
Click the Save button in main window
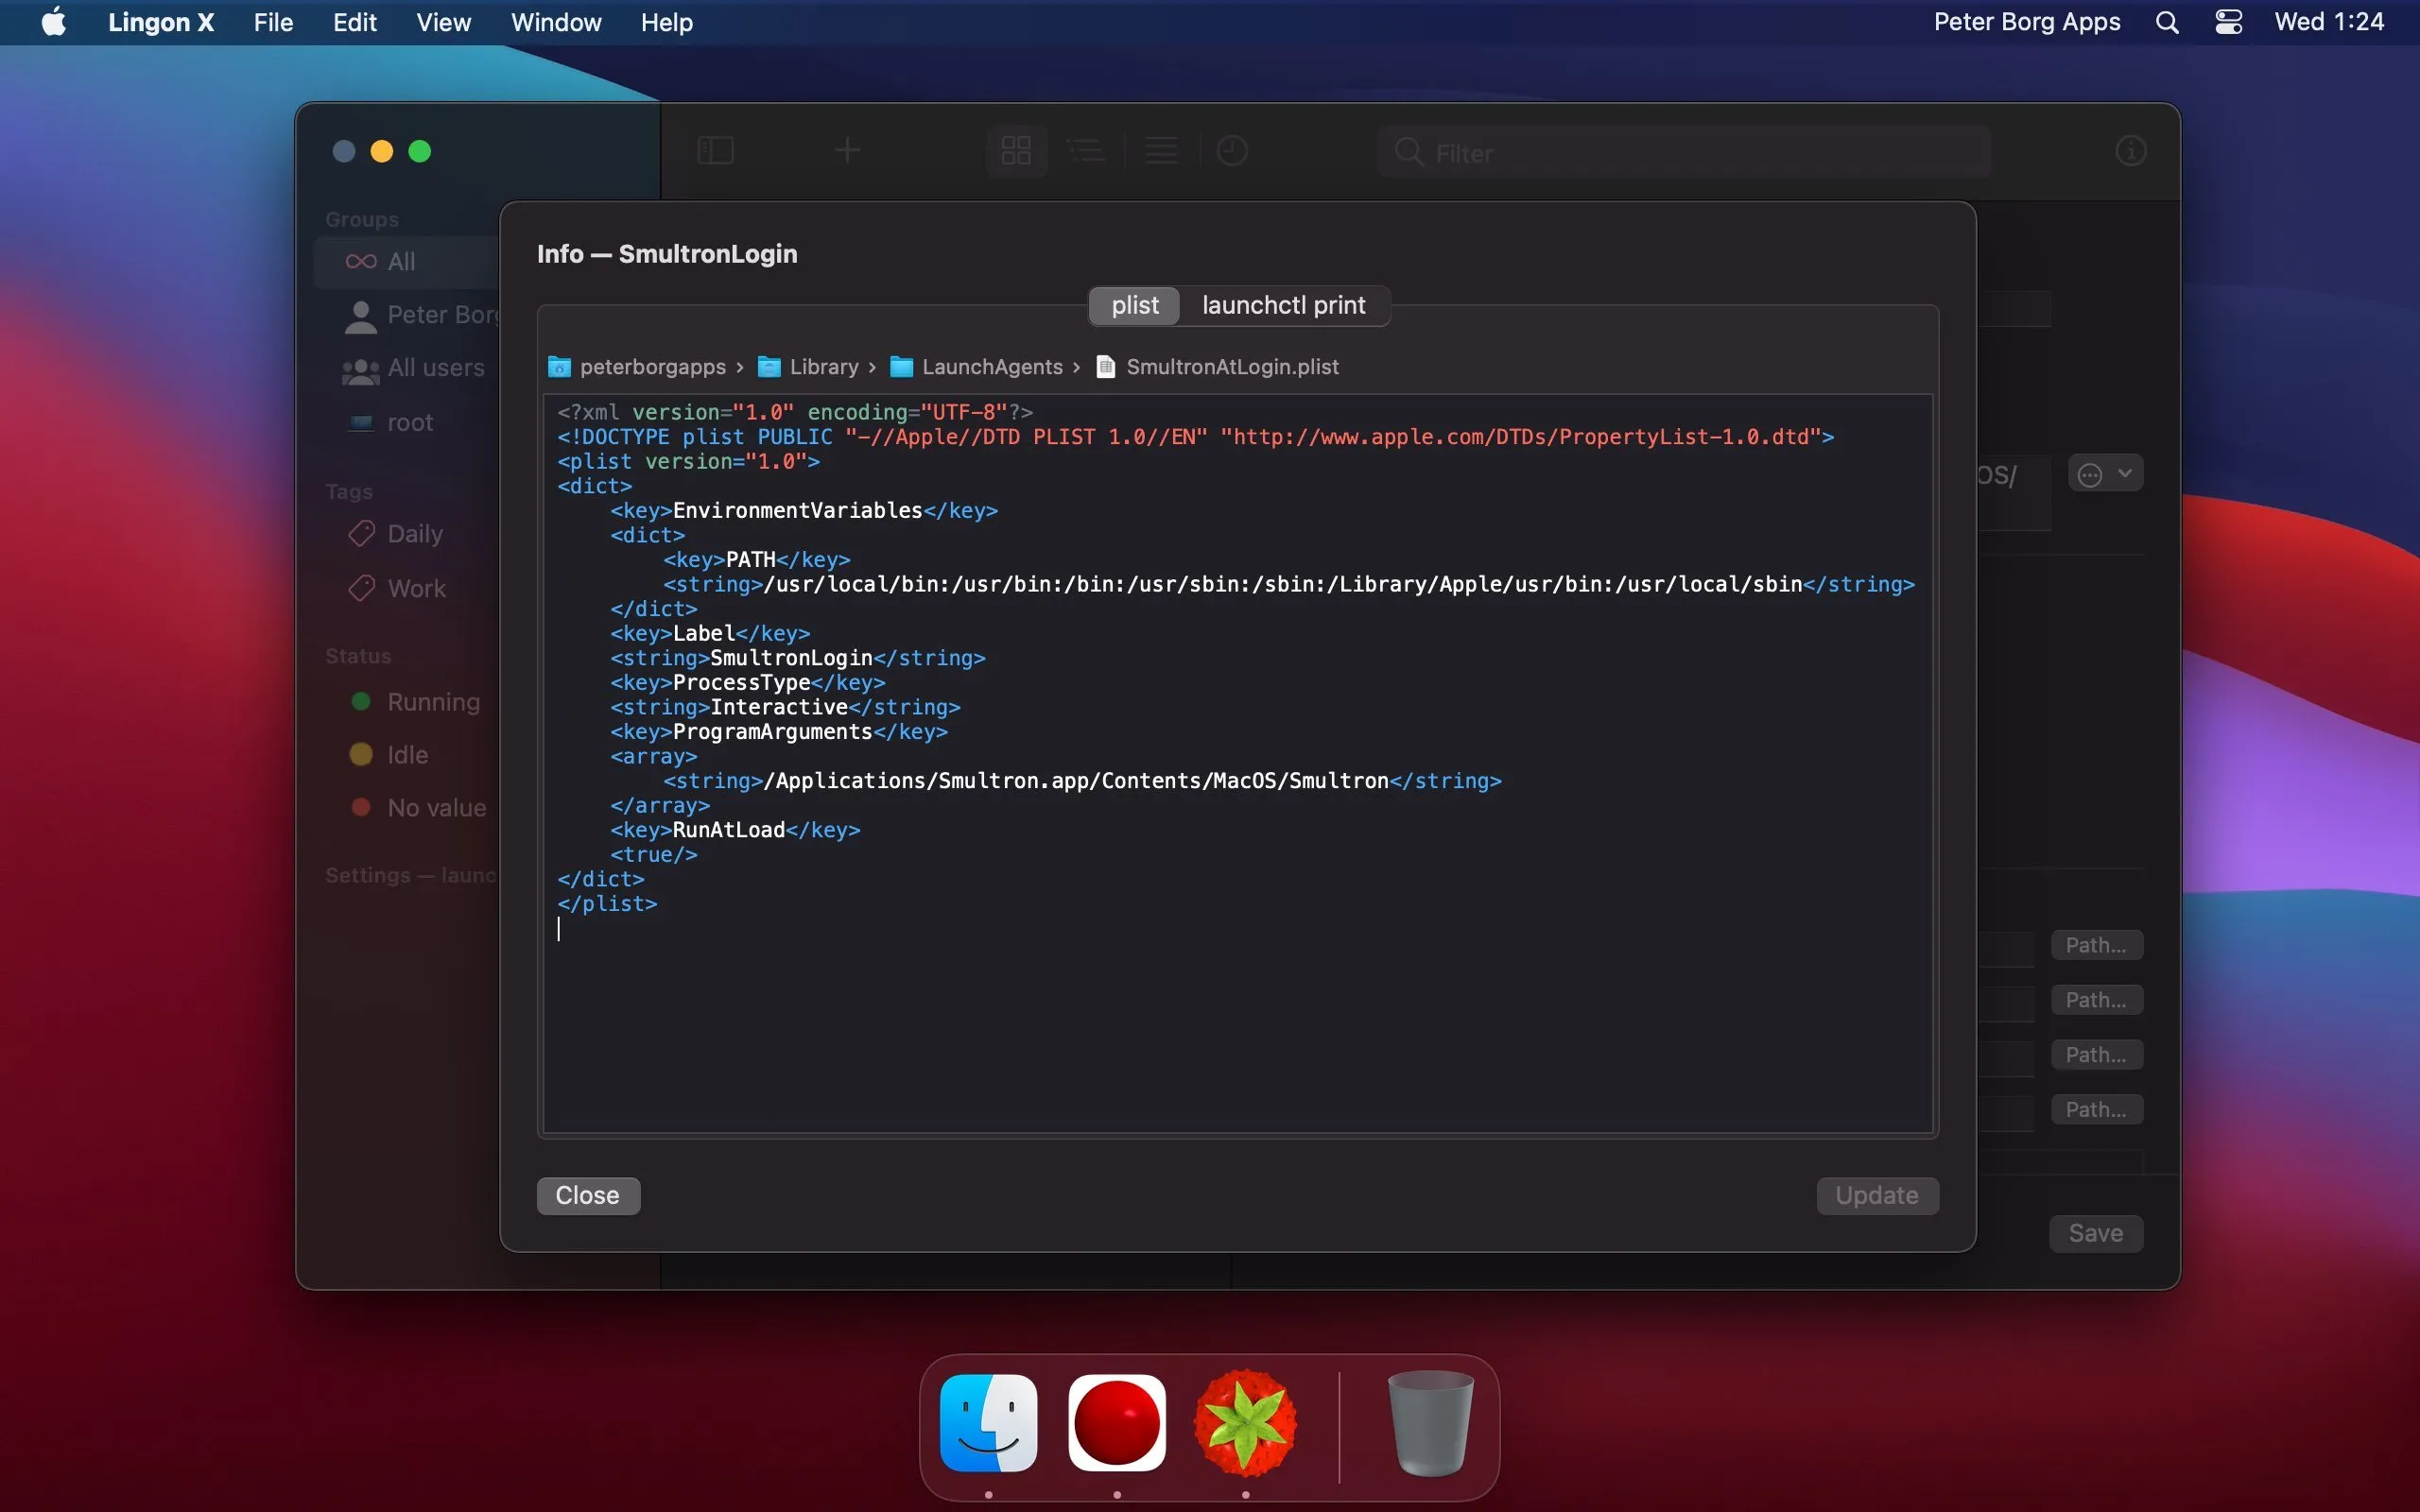[2095, 1233]
